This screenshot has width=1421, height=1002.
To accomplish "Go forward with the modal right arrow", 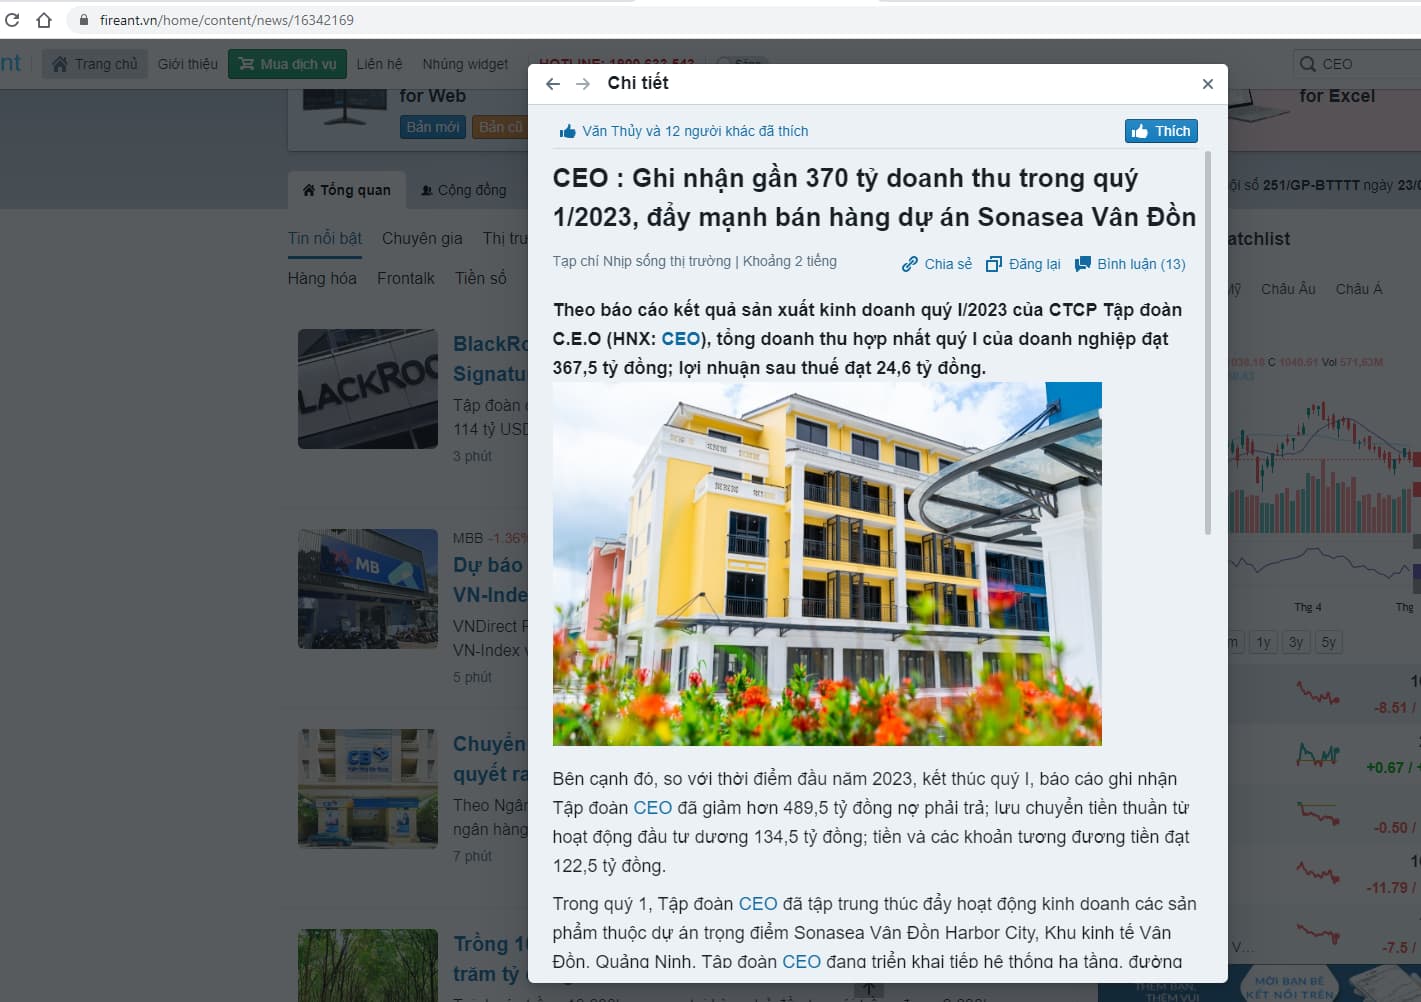I will pos(583,84).
